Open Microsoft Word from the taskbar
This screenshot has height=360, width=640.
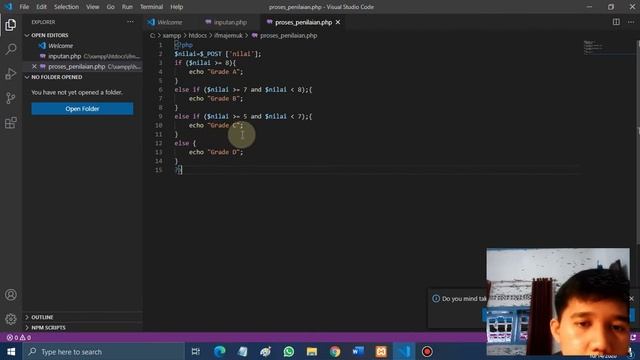pyautogui.click(x=358, y=351)
